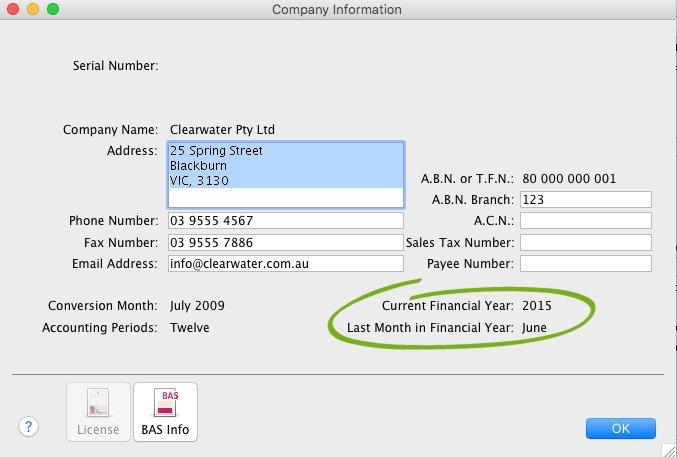
Task: Click the company name Clearwater Pty Ltd
Action: [x=222, y=130]
